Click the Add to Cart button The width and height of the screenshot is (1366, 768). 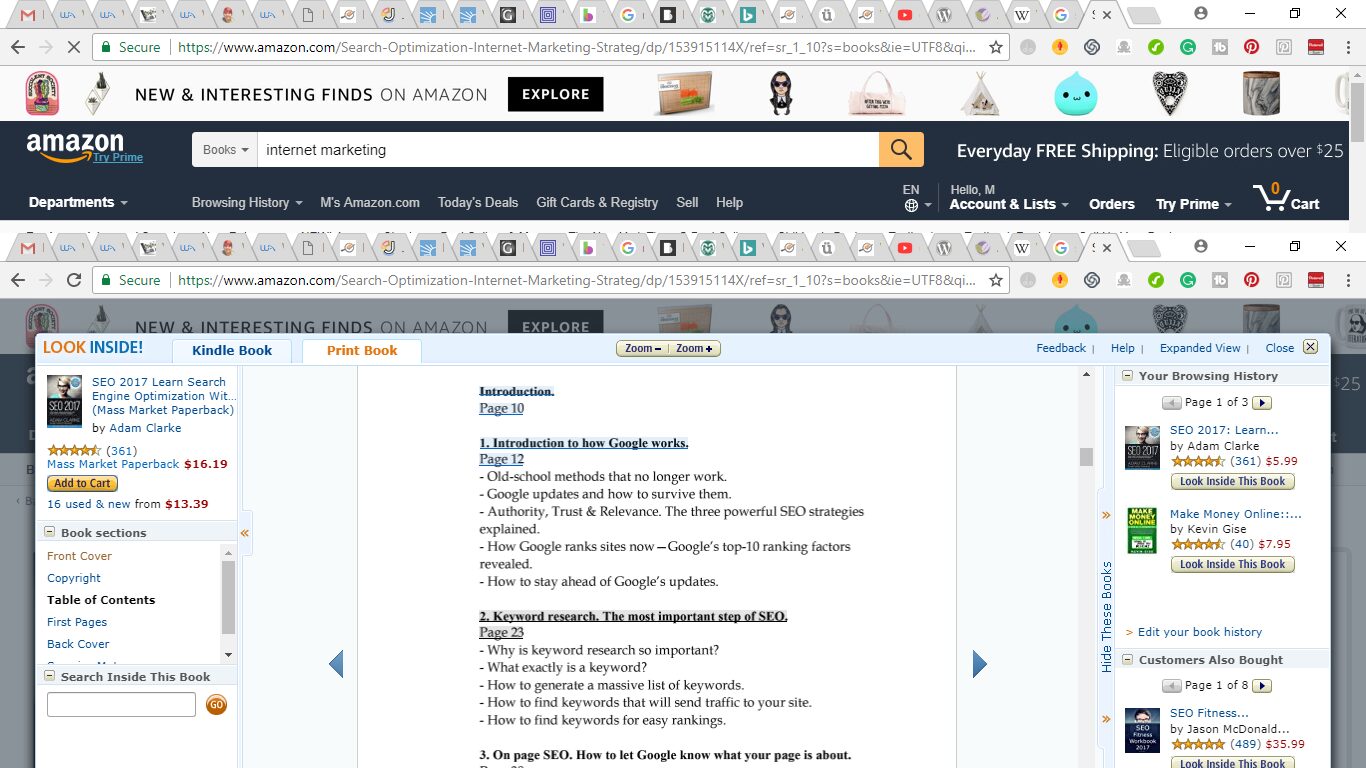(82, 483)
